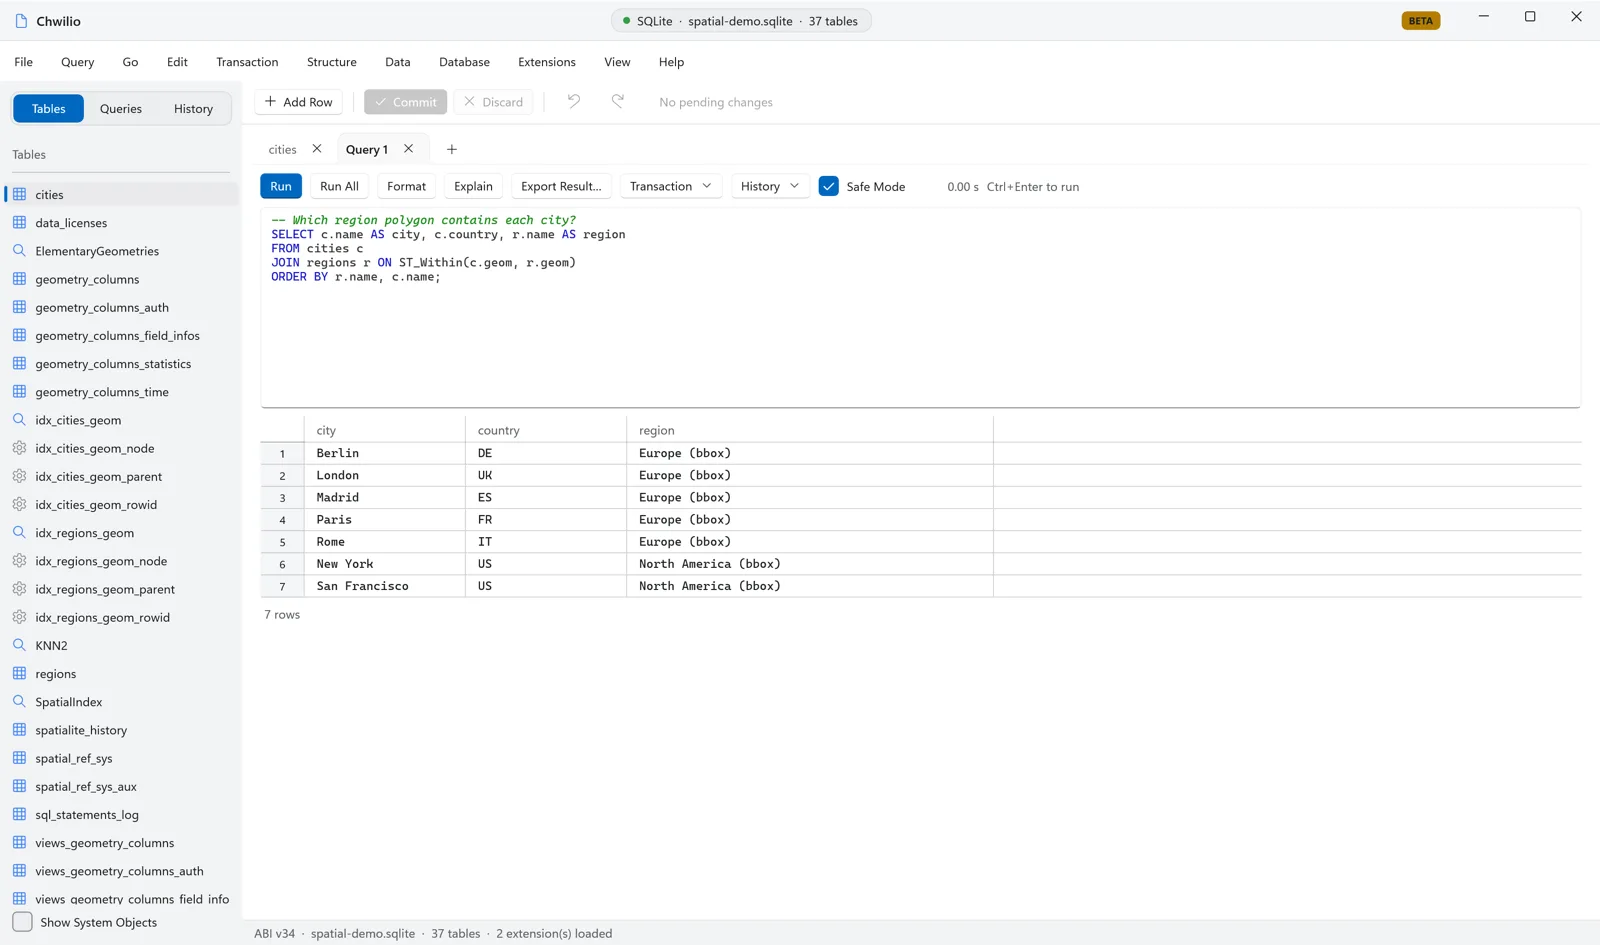Viewport: 1600px width, 945px height.
Task: Open the Help menu
Action: click(x=672, y=62)
